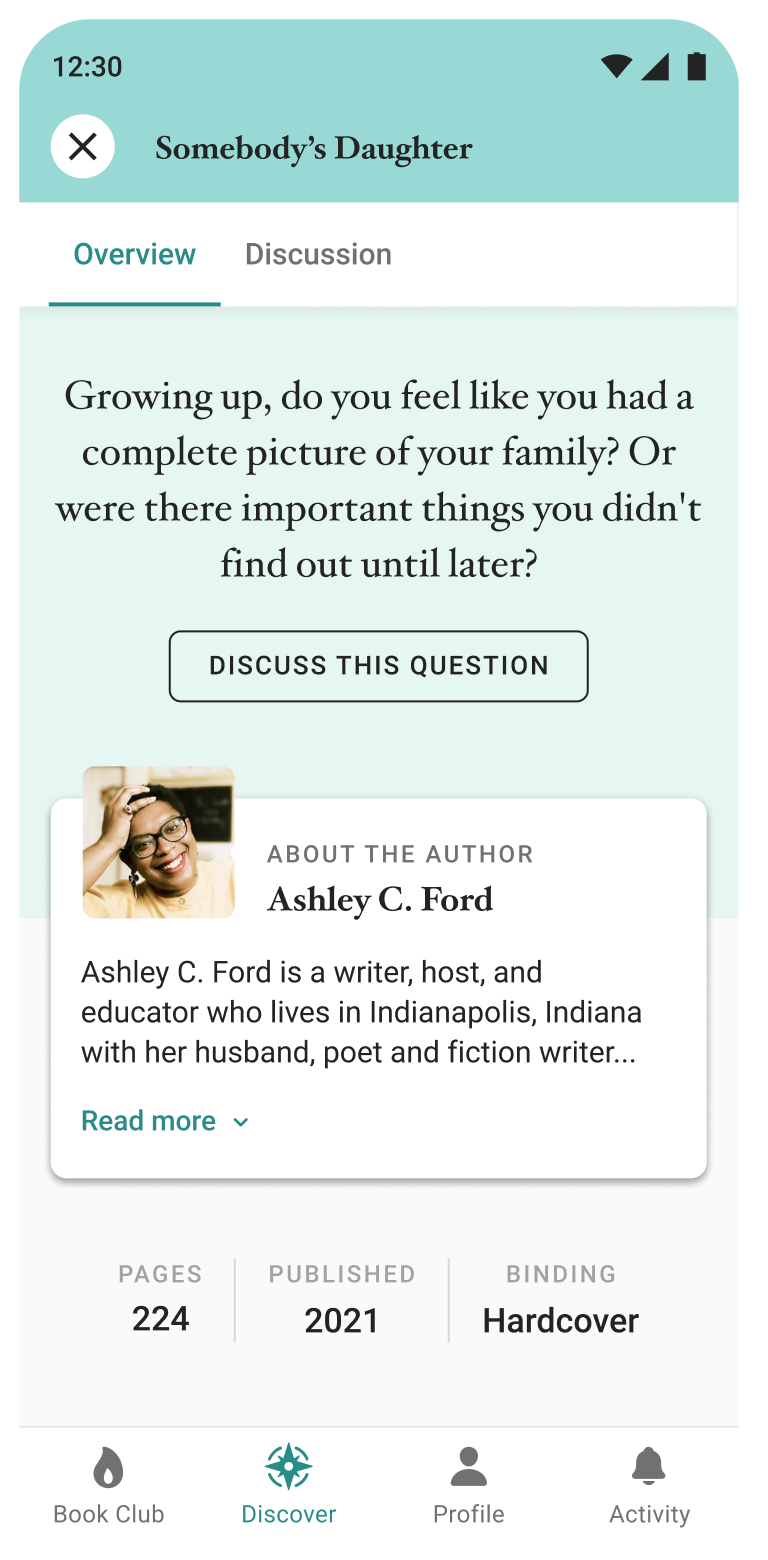Viewport: 768px width, 1560px height.
Task: Close the Somebody's Daughter page
Action: (83, 147)
